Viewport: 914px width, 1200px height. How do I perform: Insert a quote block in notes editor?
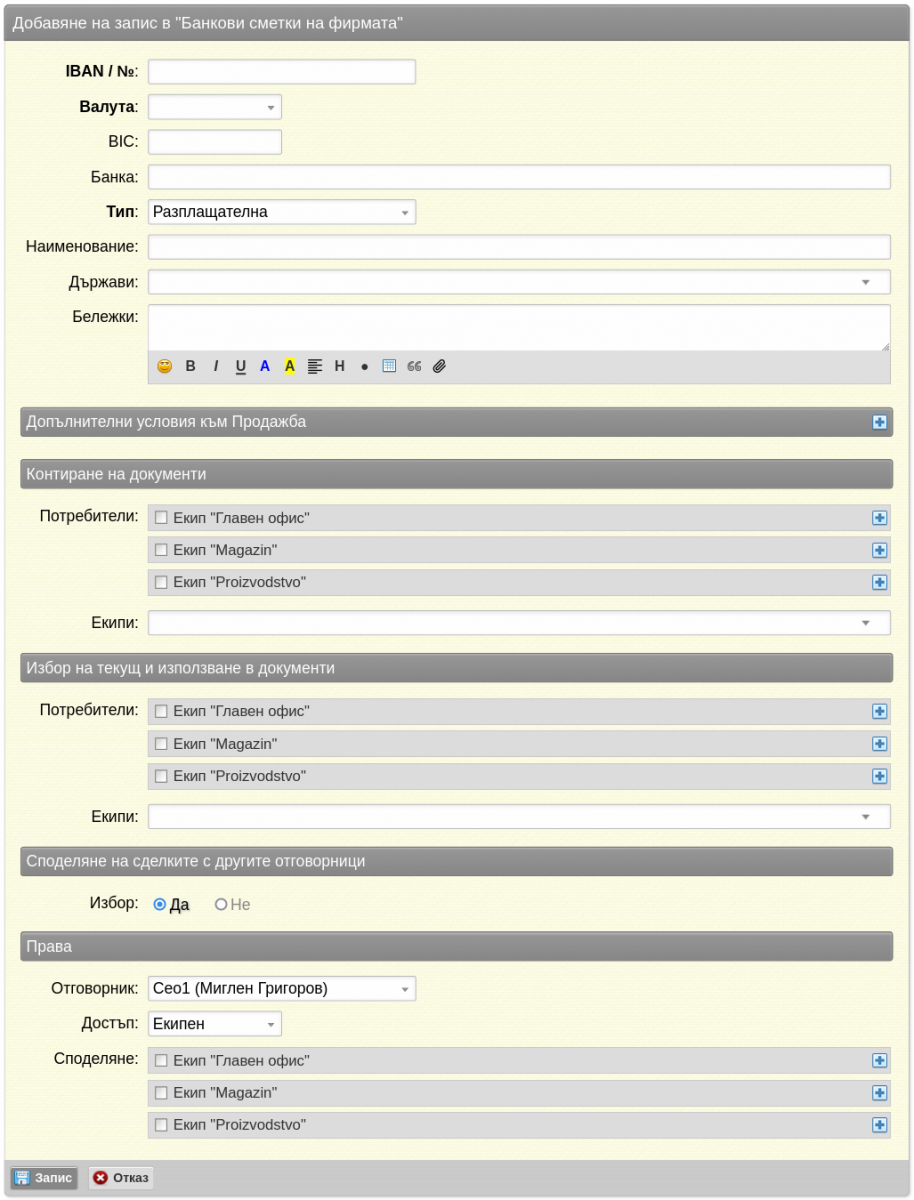pos(414,366)
